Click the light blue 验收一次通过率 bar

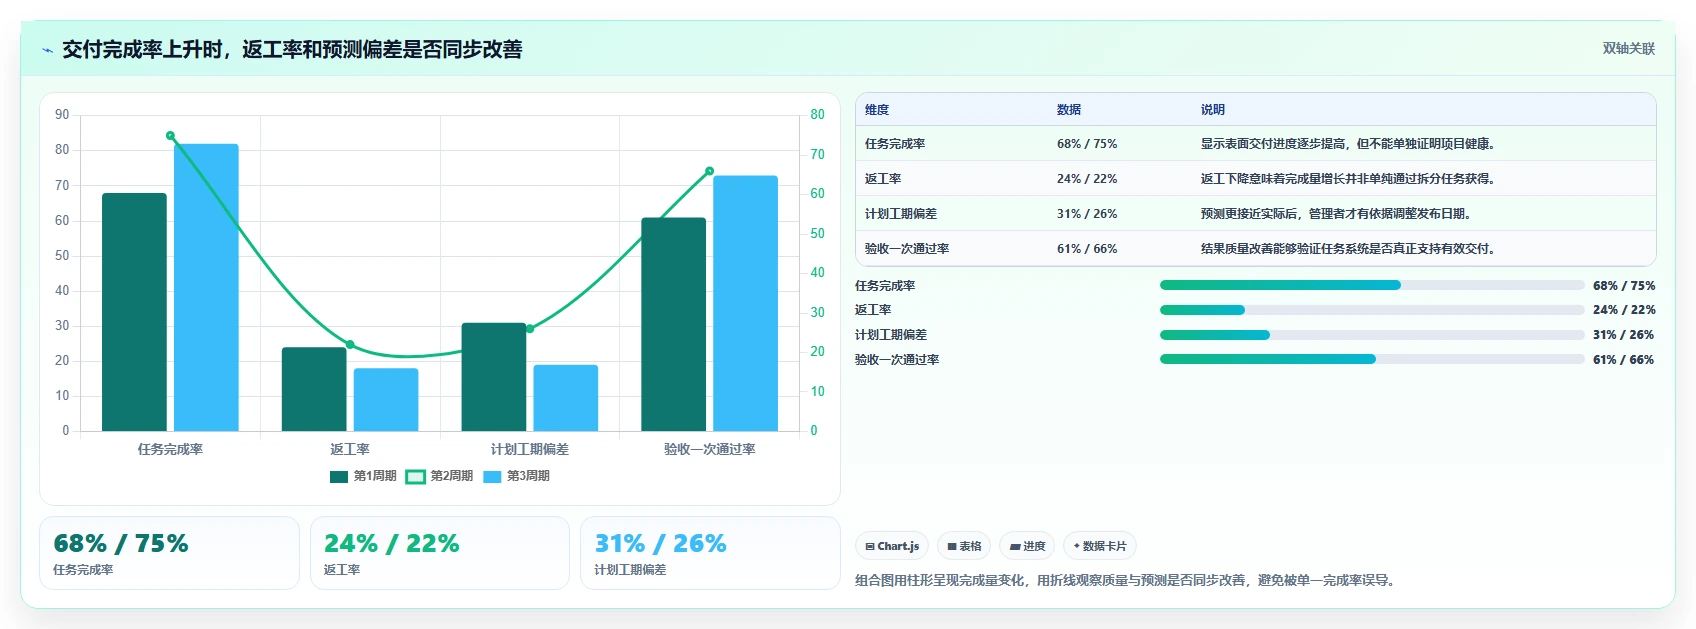745,303
